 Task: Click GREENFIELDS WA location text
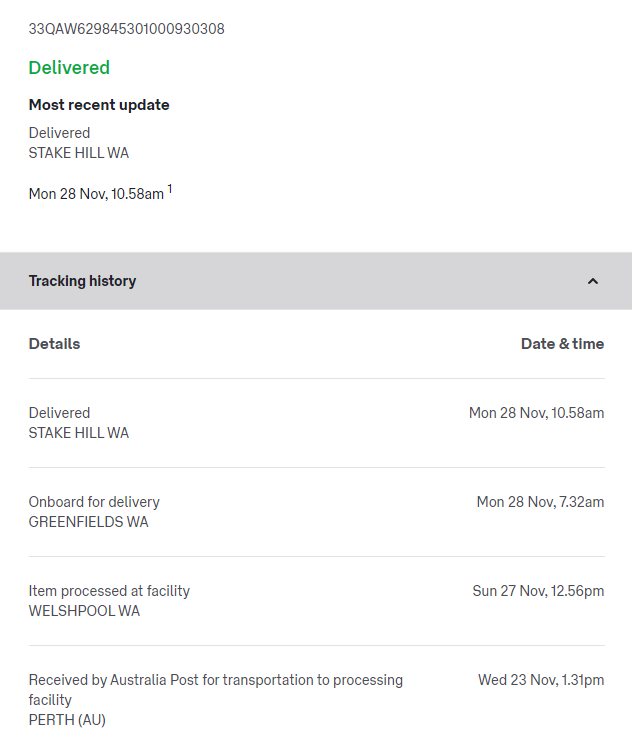click(x=88, y=522)
